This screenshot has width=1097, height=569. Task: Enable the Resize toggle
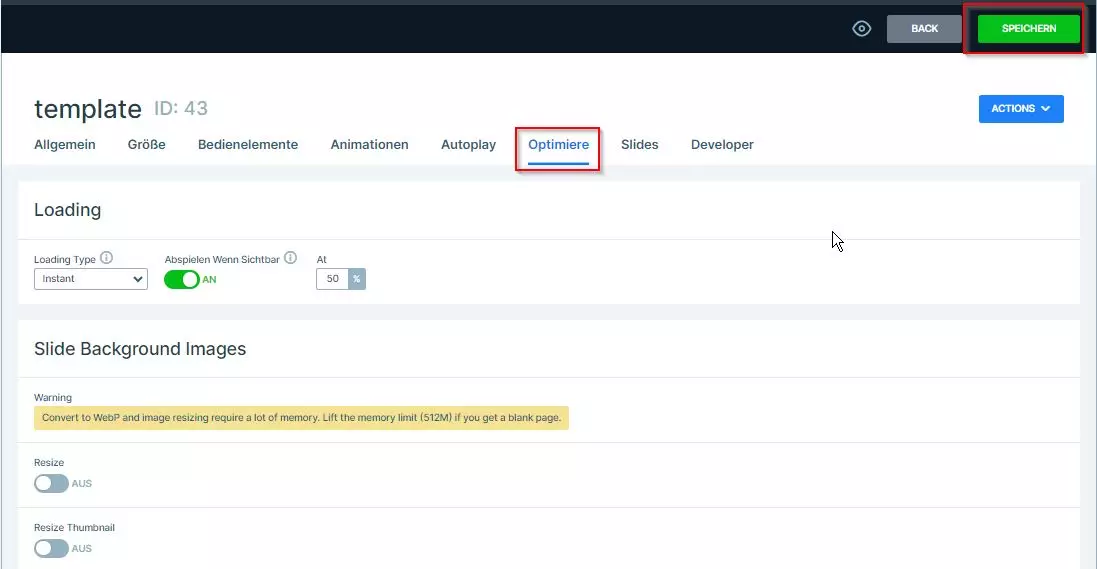click(51, 483)
